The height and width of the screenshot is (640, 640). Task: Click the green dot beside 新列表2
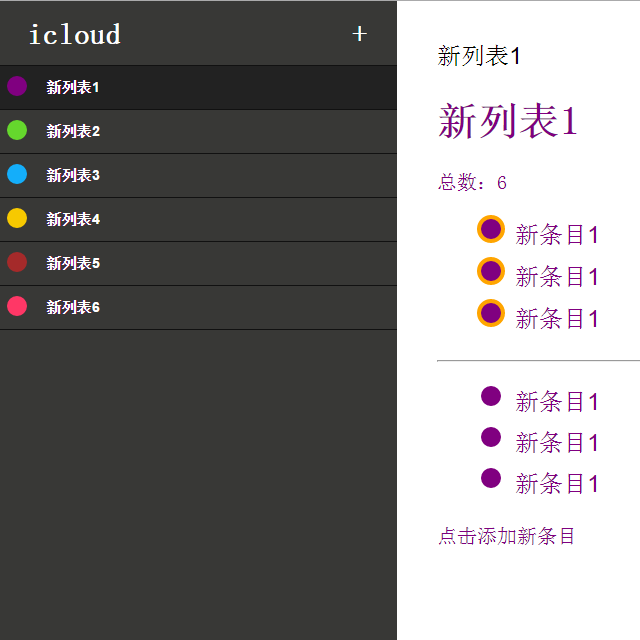tap(17, 131)
